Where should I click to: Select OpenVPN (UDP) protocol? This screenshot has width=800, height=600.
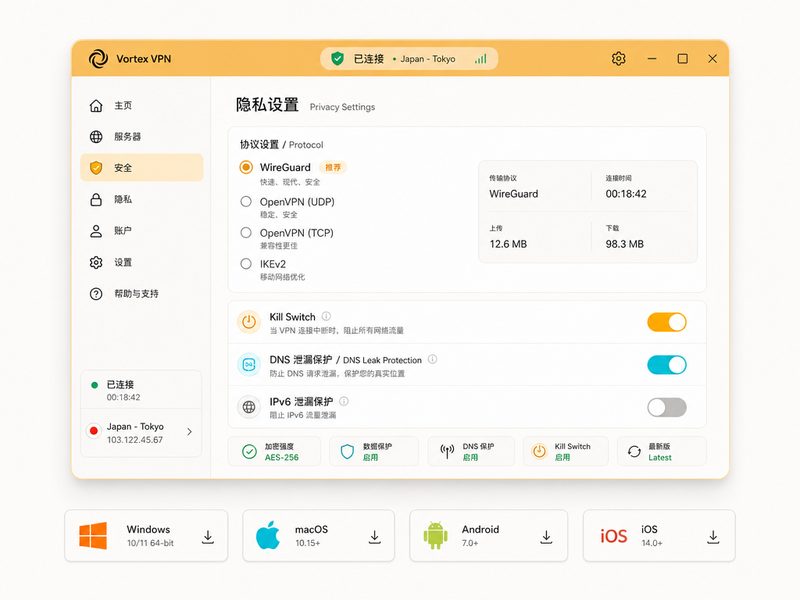(x=246, y=202)
